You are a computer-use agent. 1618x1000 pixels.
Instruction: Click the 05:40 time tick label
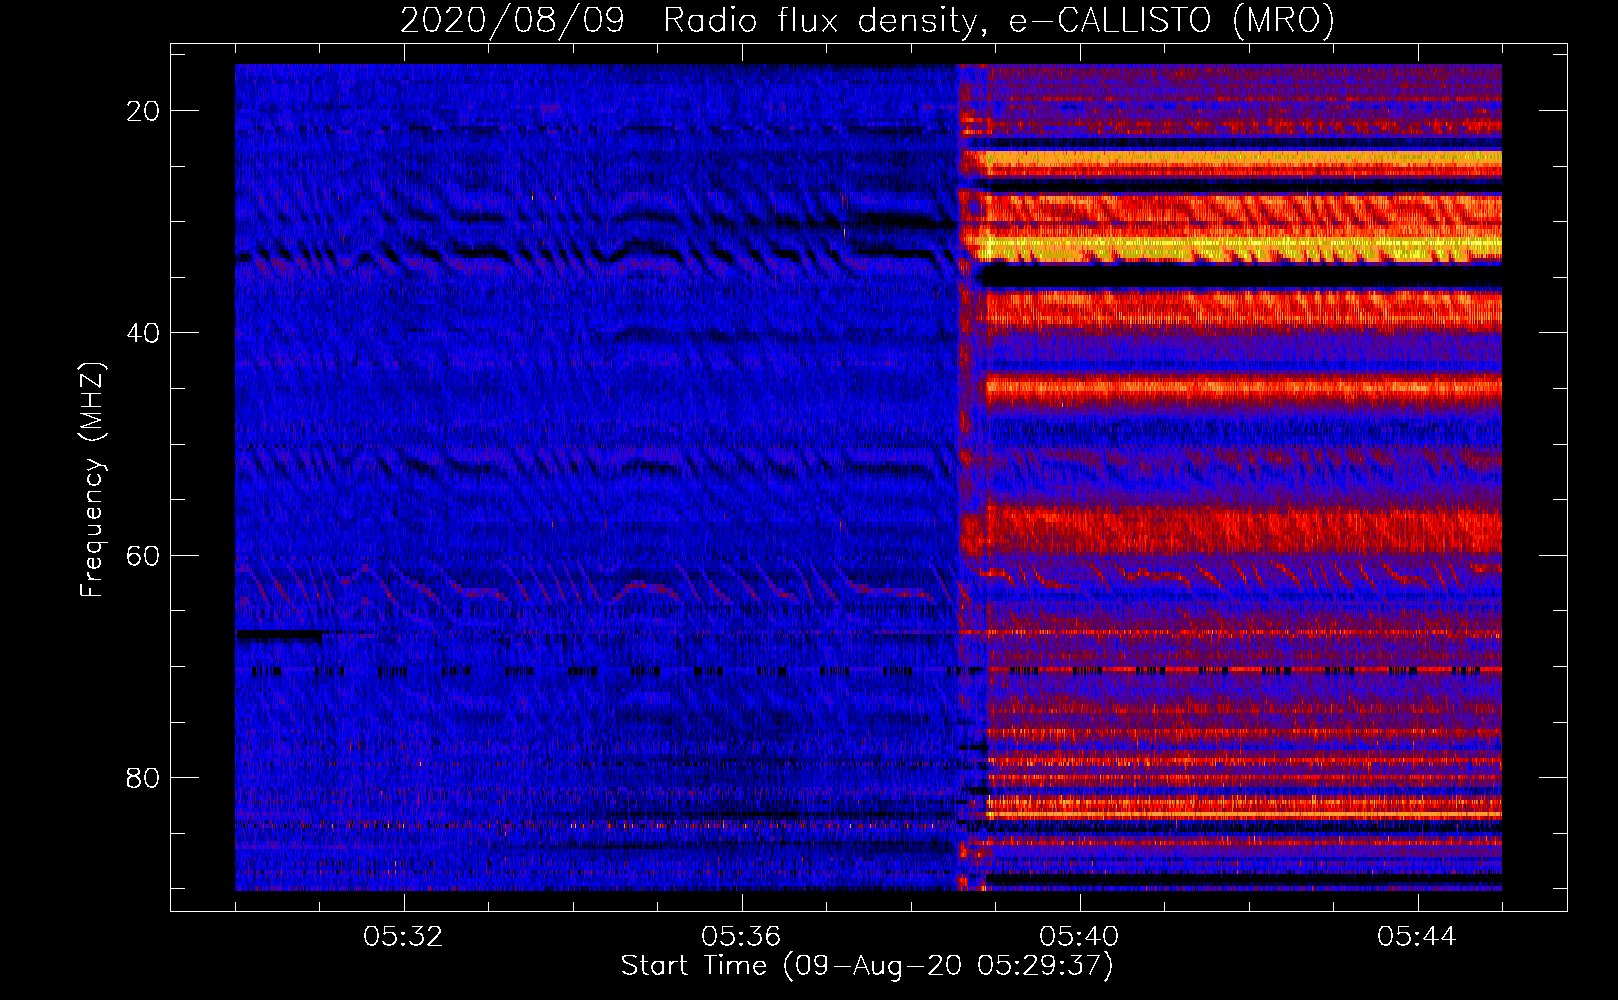click(1079, 937)
